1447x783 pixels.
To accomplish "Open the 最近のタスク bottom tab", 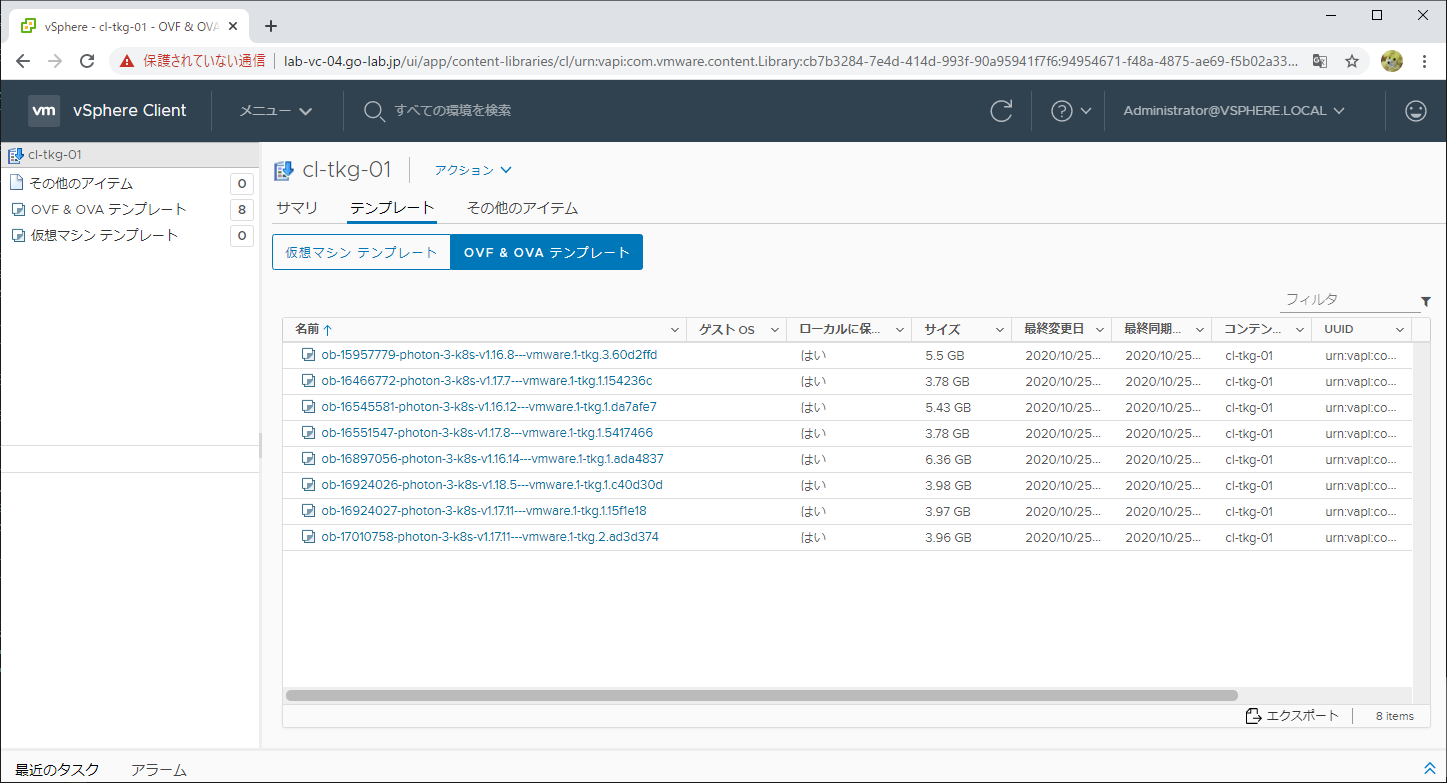I will (x=57, y=769).
